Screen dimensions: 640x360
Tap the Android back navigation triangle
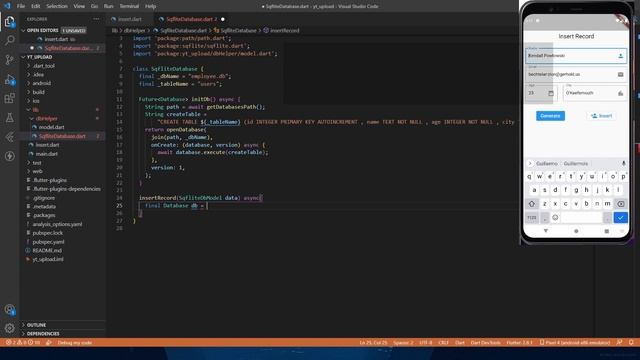pos(546,231)
